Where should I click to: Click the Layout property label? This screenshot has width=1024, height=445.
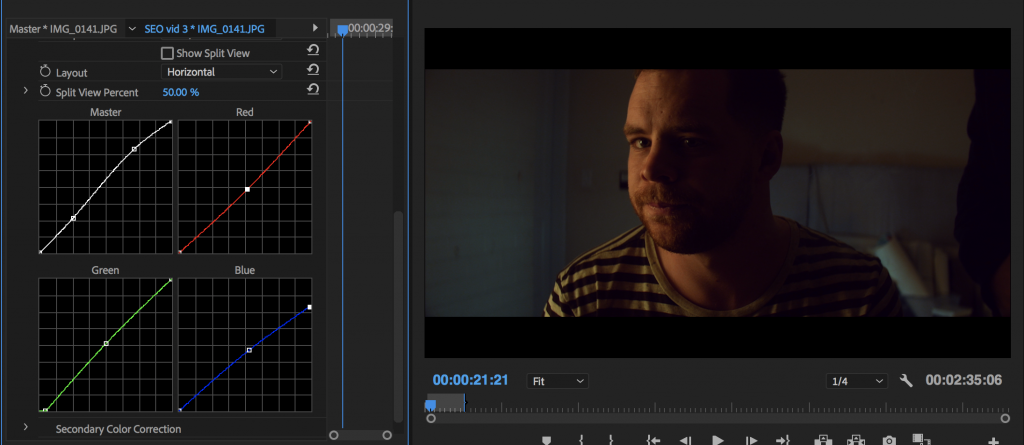click(71, 73)
